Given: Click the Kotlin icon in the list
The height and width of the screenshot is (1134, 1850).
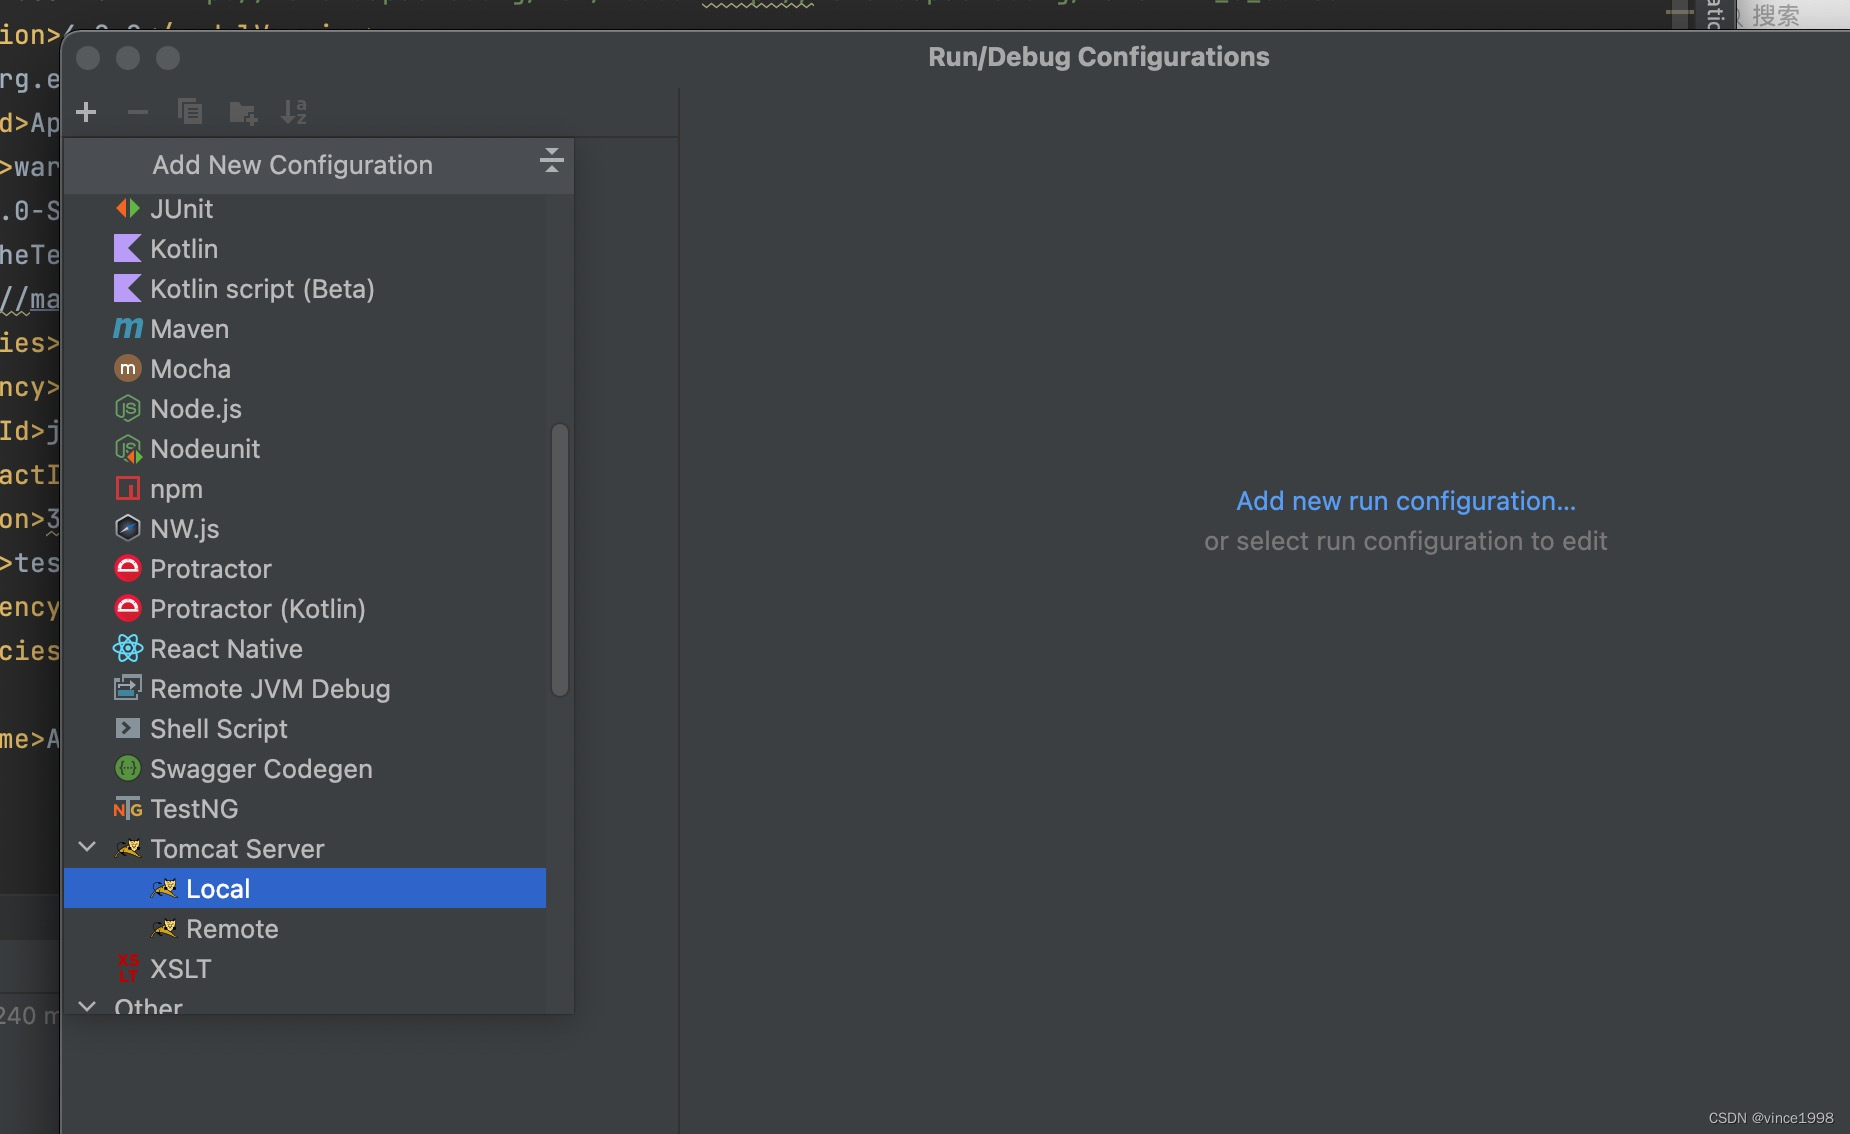Looking at the screenshot, I should 128,248.
